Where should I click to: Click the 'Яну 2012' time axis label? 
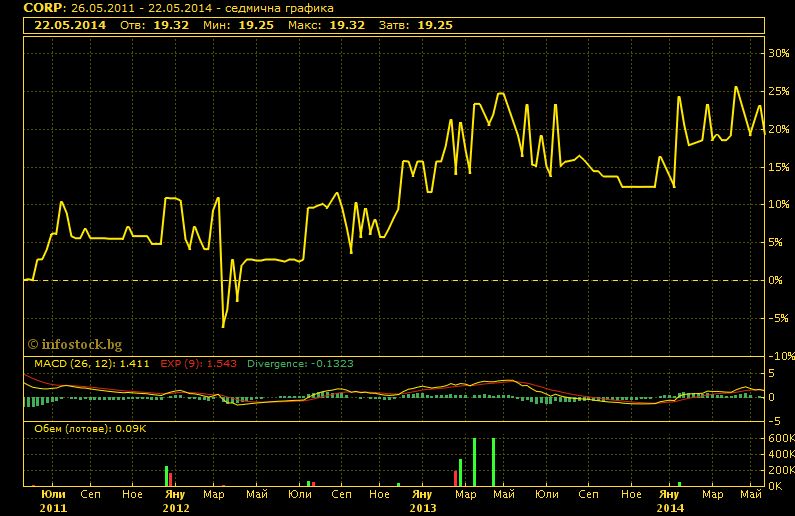[x=175, y=501]
